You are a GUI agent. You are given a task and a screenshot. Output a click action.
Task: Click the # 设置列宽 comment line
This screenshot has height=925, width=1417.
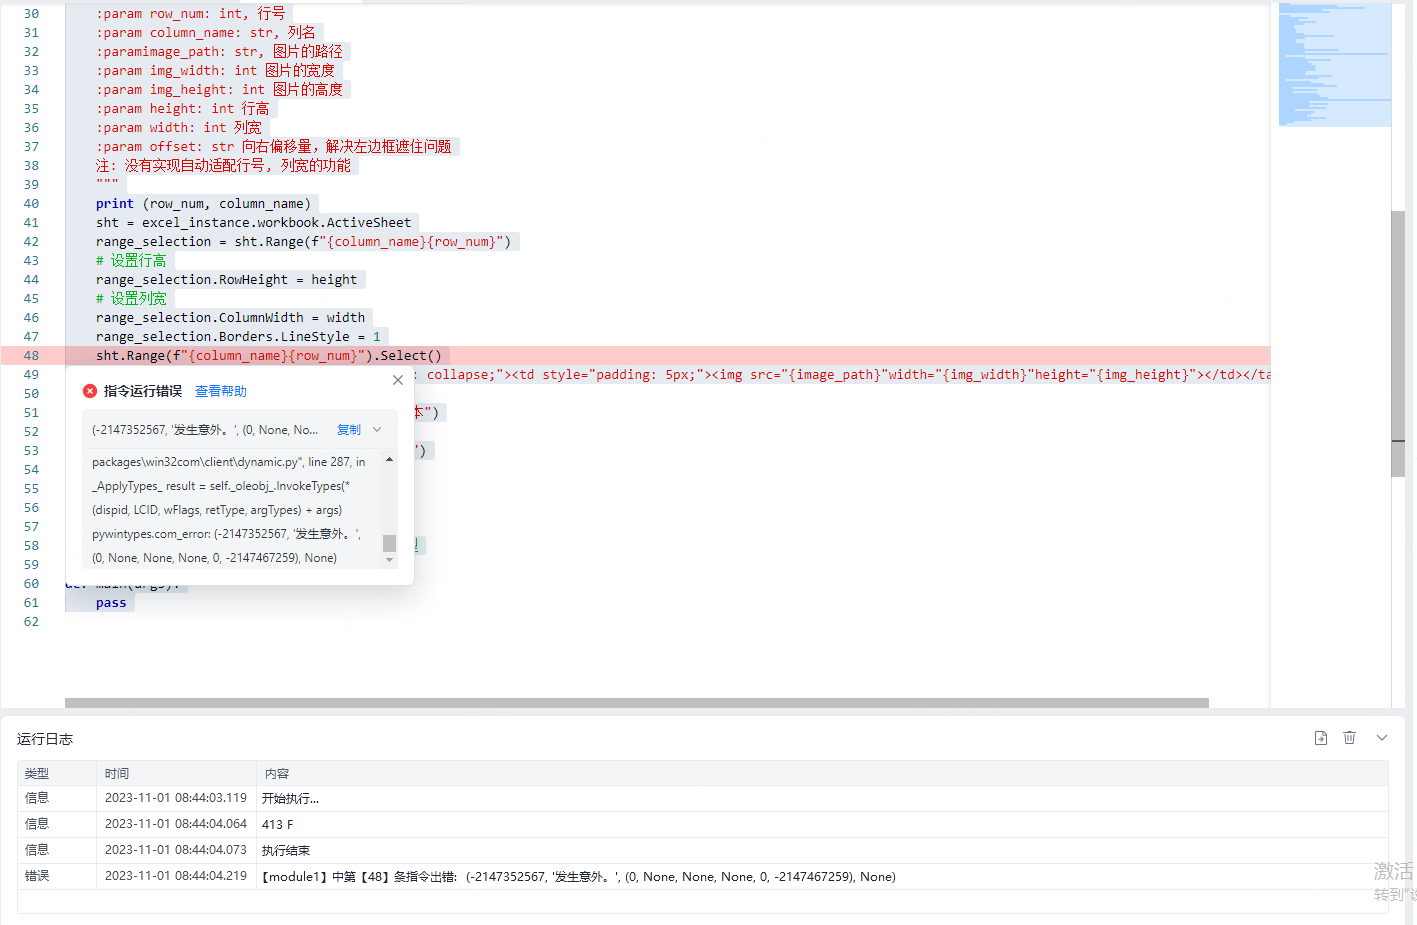[x=131, y=299]
